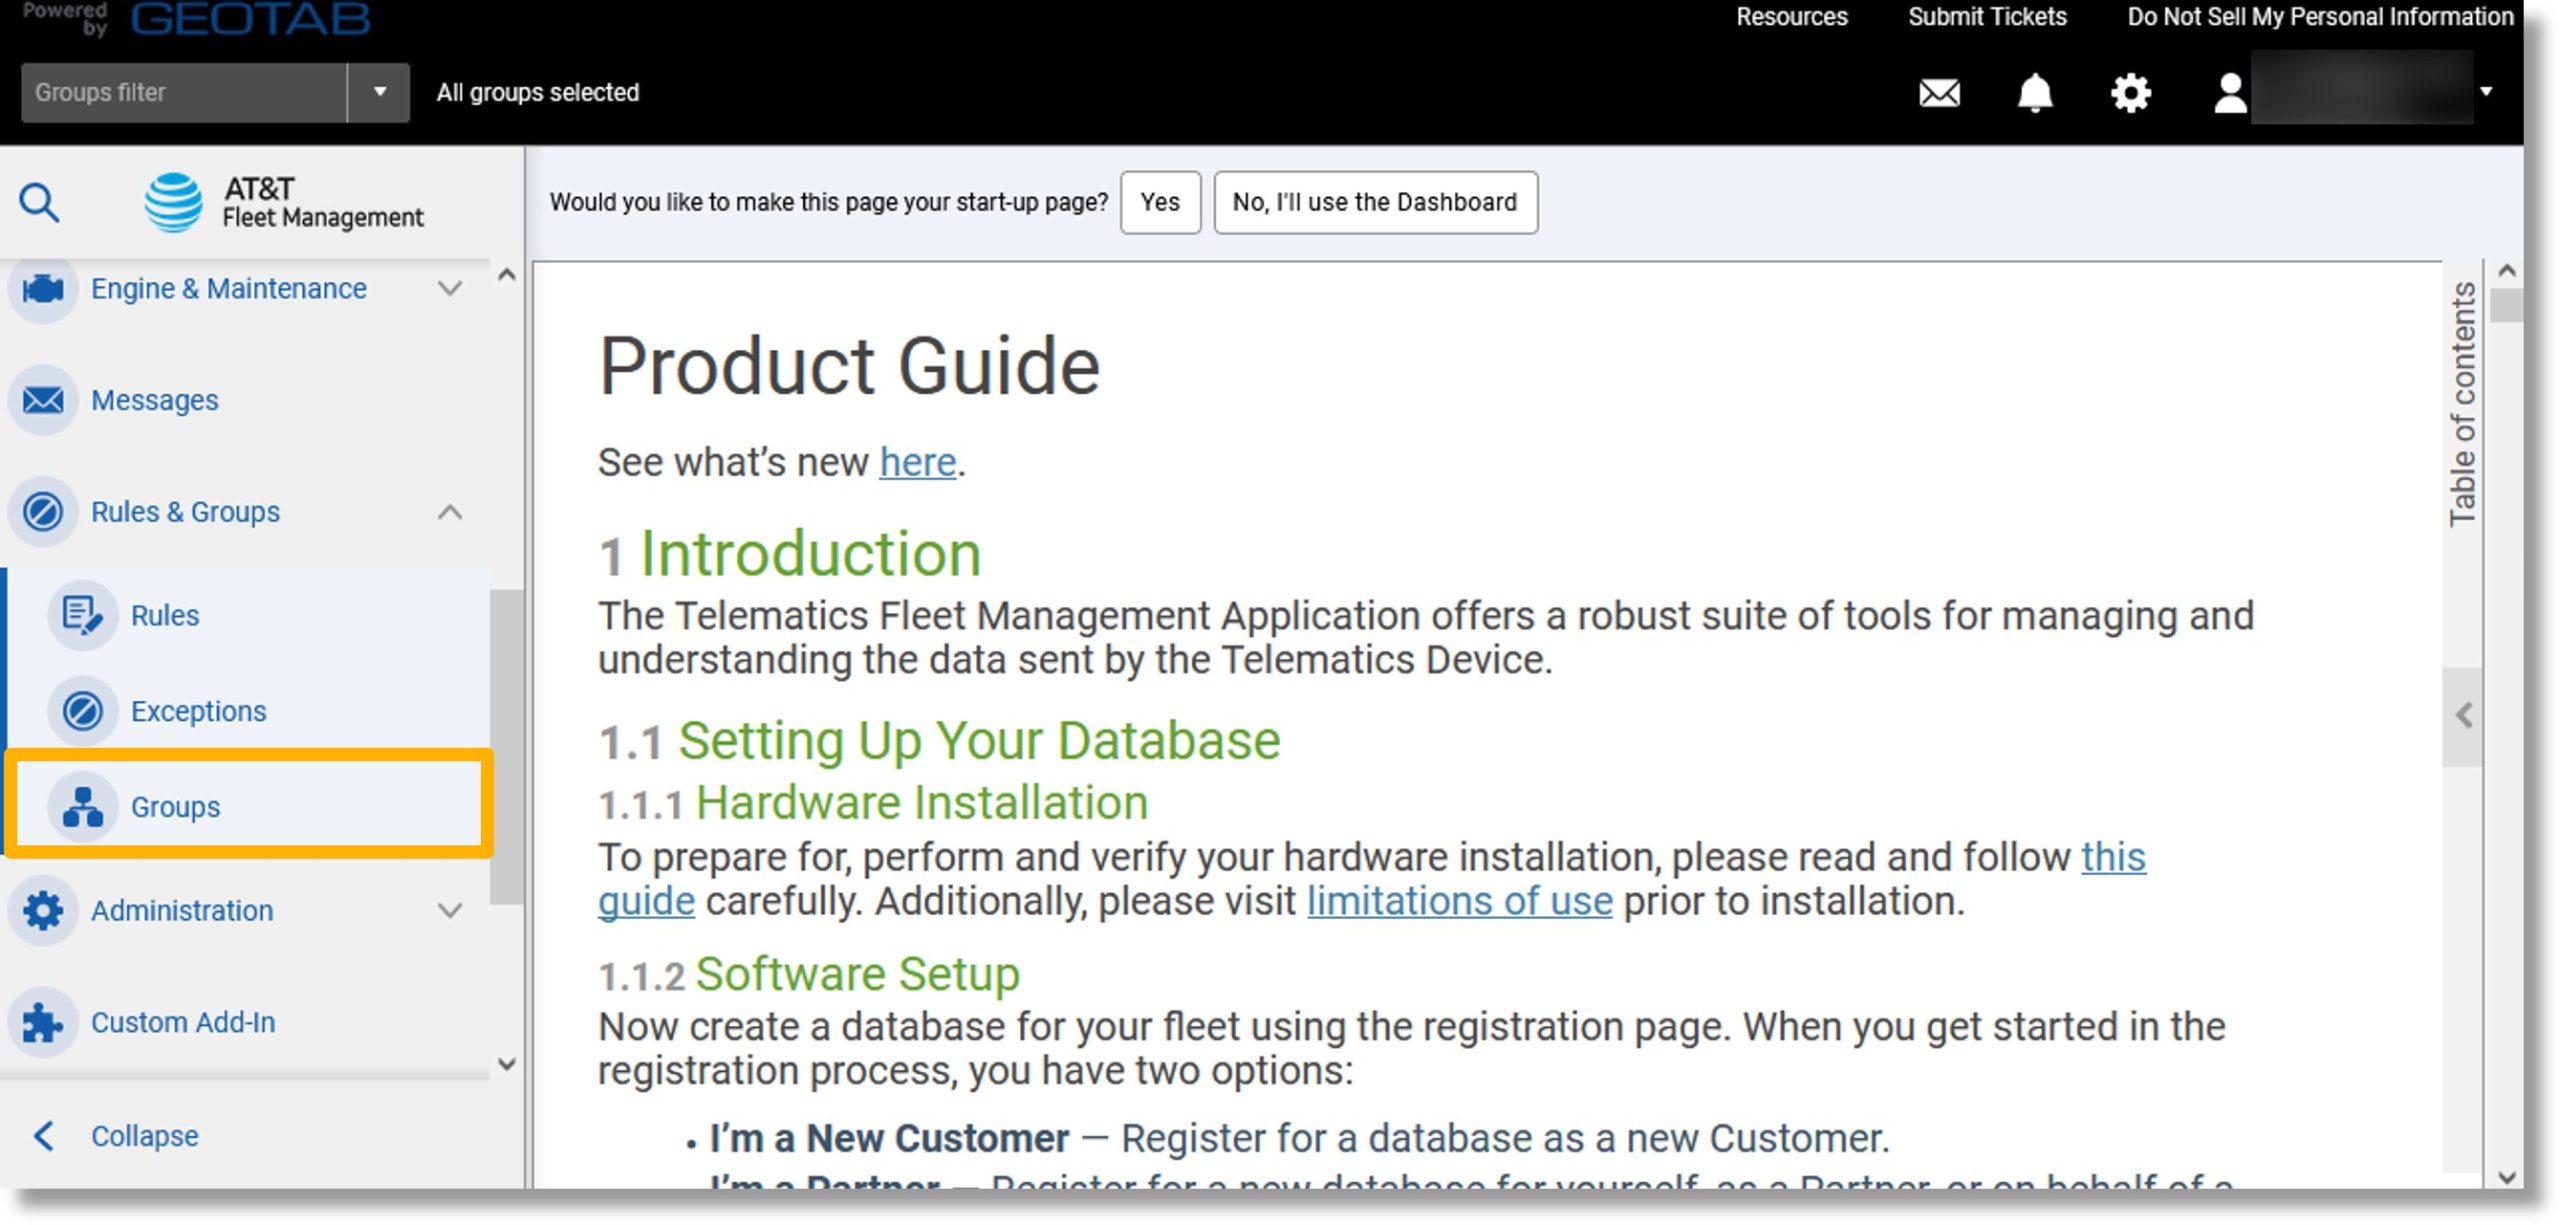The image size is (2560, 1225).
Task: Click the Exceptions icon in sidebar
Action: click(x=82, y=712)
